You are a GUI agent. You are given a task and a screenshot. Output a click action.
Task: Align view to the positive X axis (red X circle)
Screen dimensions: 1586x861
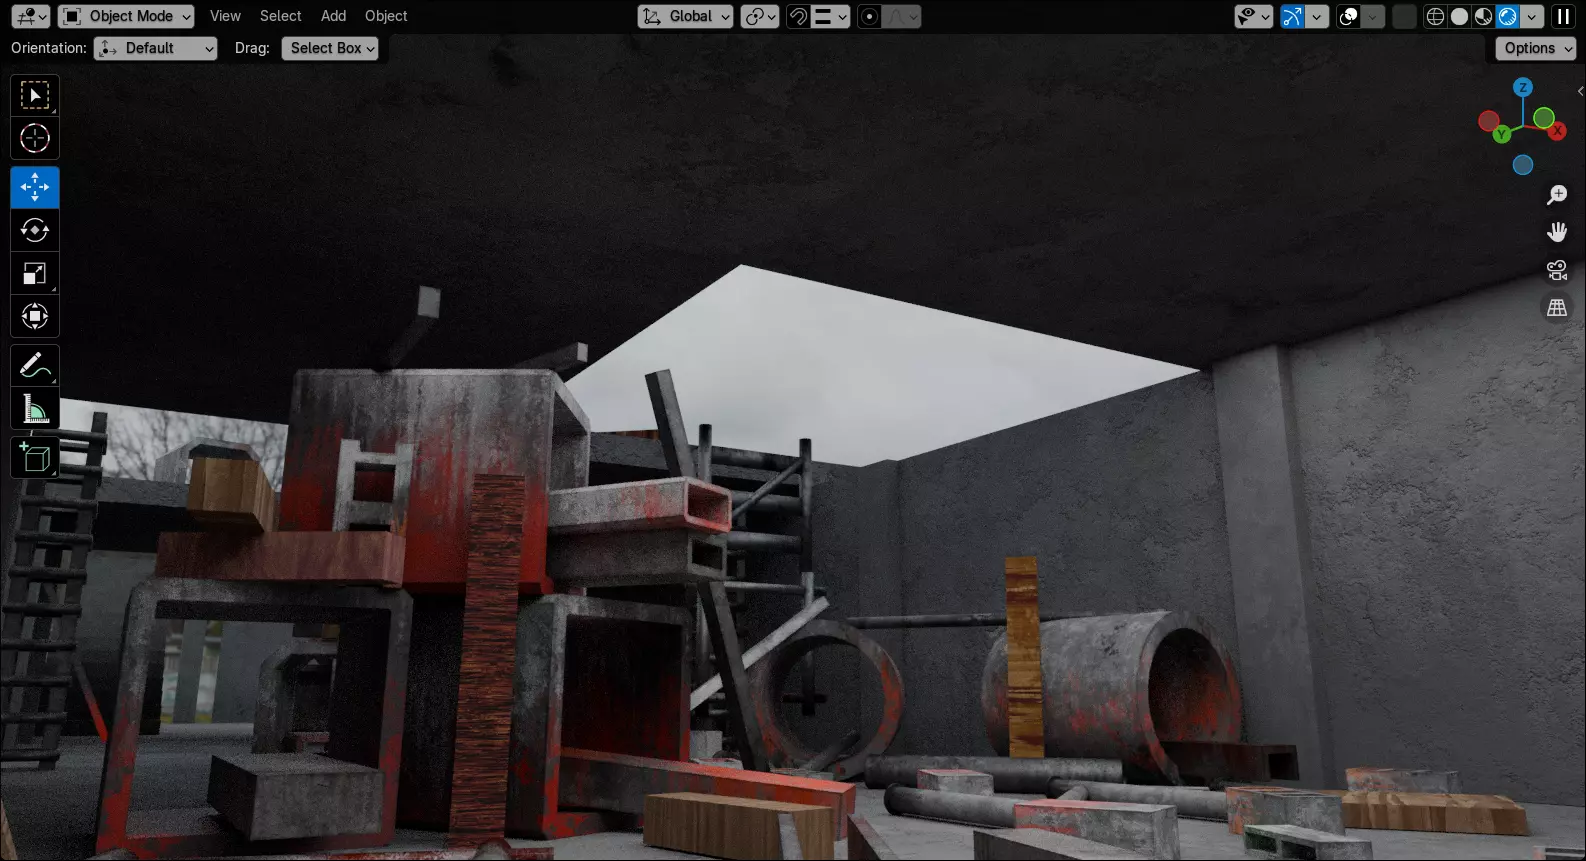click(1557, 131)
